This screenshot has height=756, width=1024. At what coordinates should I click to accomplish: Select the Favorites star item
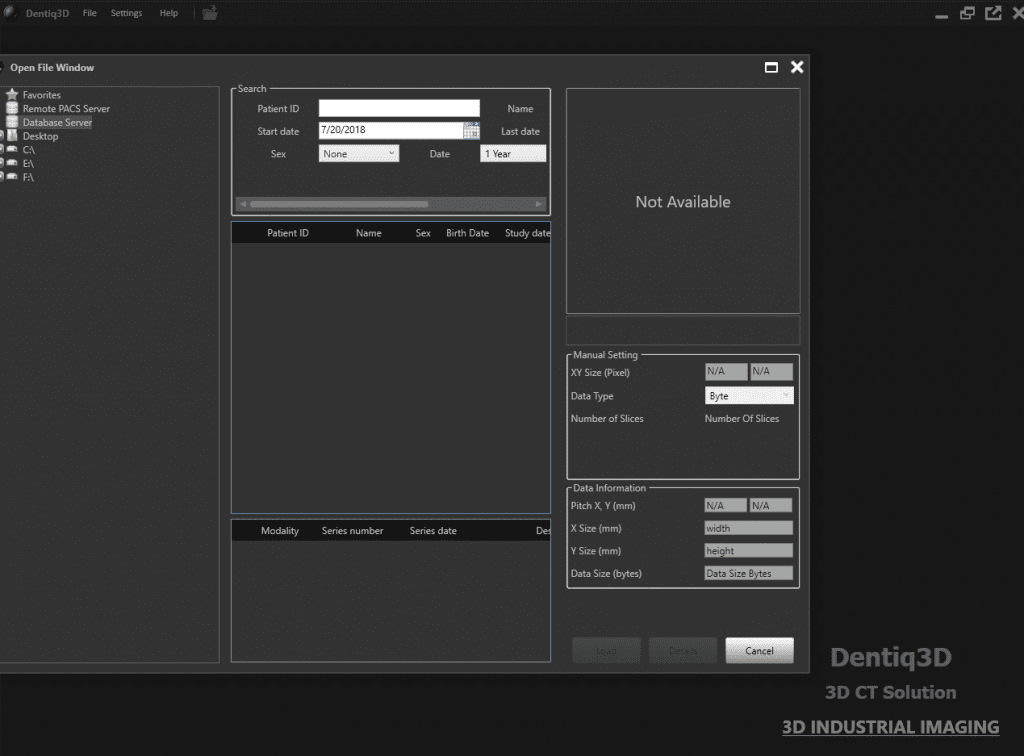tap(12, 95)
